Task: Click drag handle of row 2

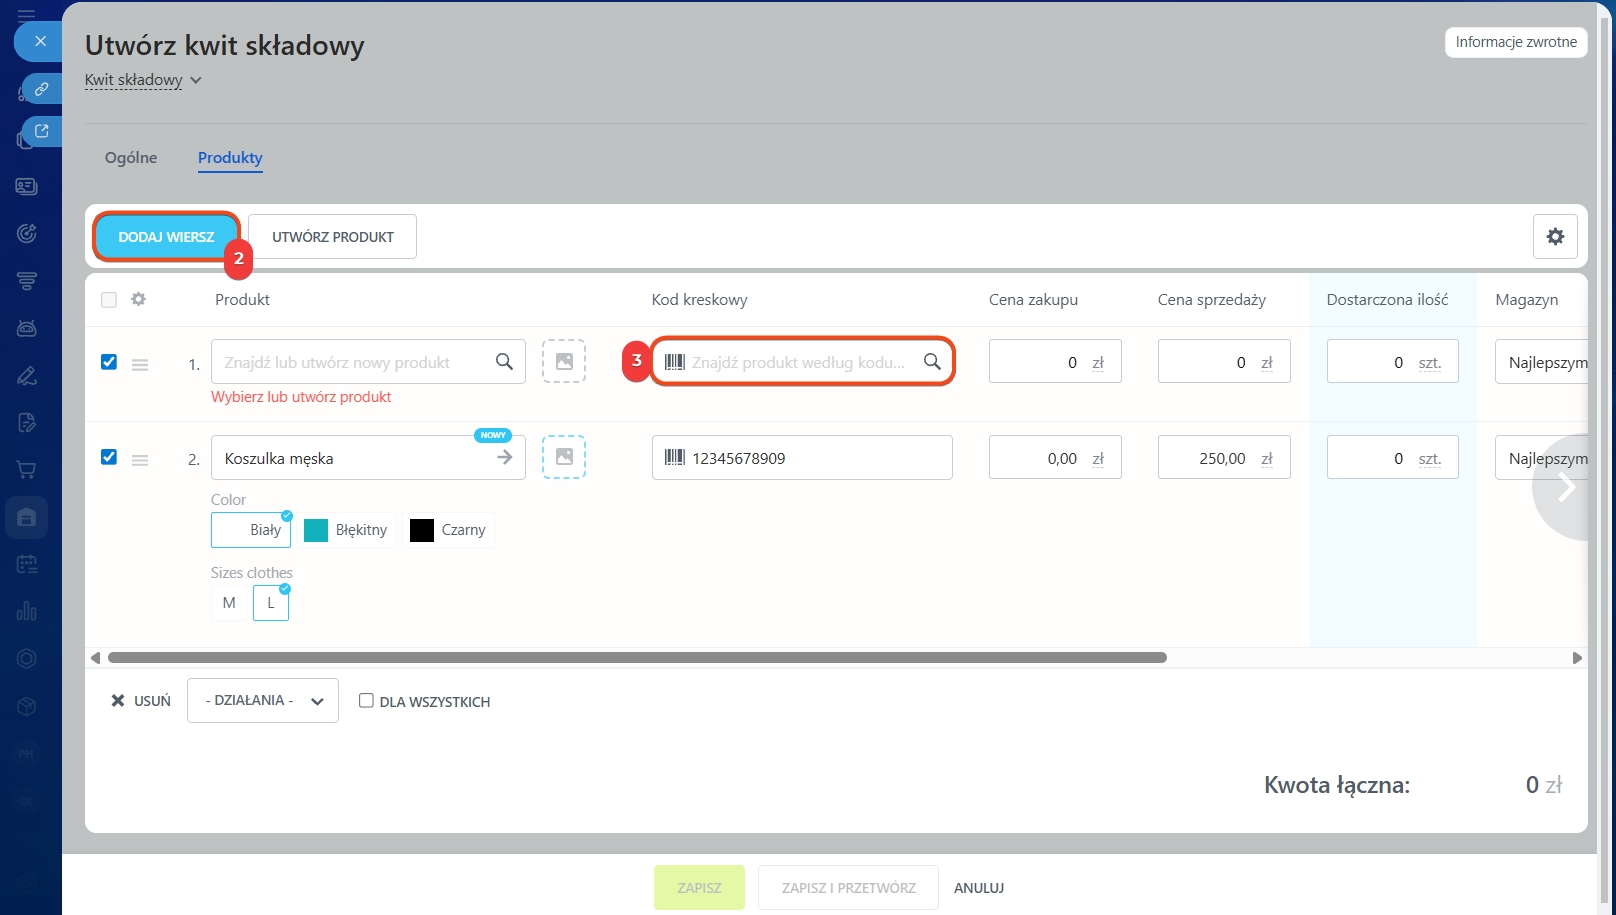Action: pos(140,460)
